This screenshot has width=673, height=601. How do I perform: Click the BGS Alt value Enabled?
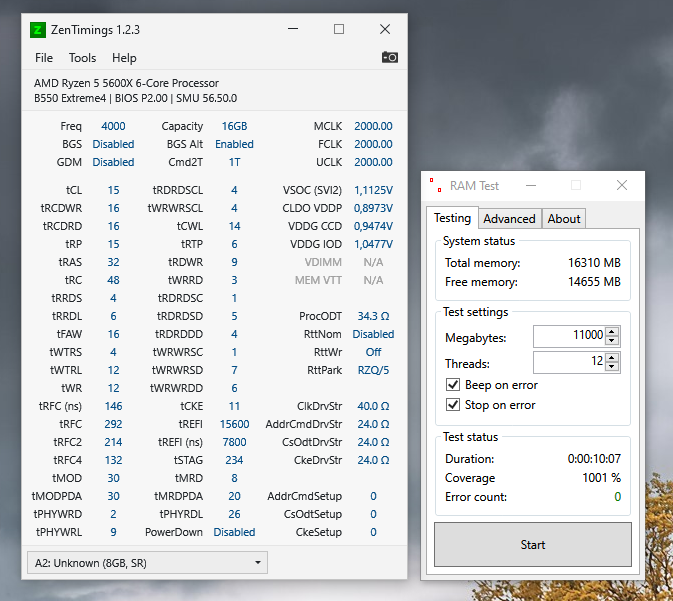click(x=234, y=144)
